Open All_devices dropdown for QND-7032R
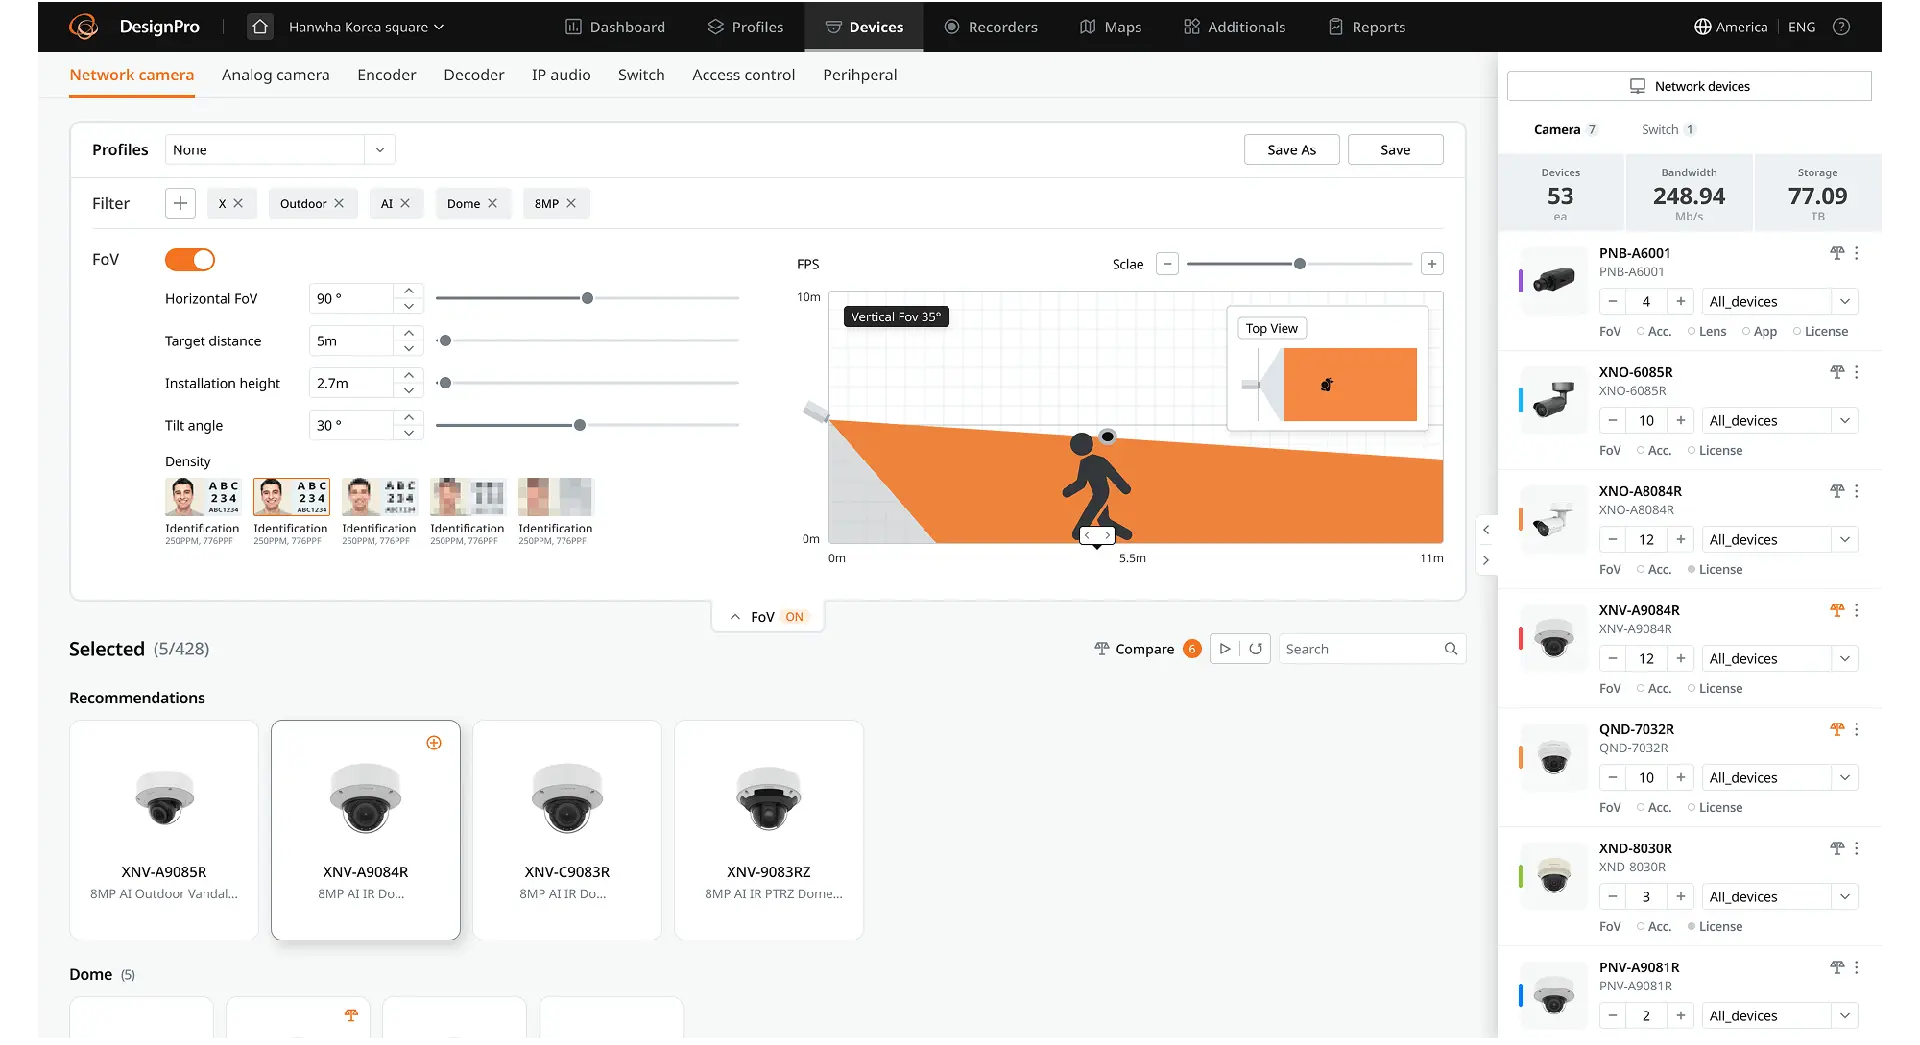This screenshot has width=1920, height=1045. coord(1780,778)
